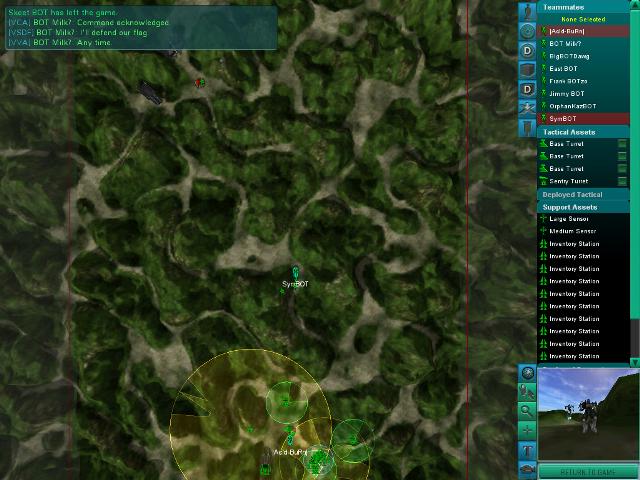Click chat line 'Any time.'

94,42
